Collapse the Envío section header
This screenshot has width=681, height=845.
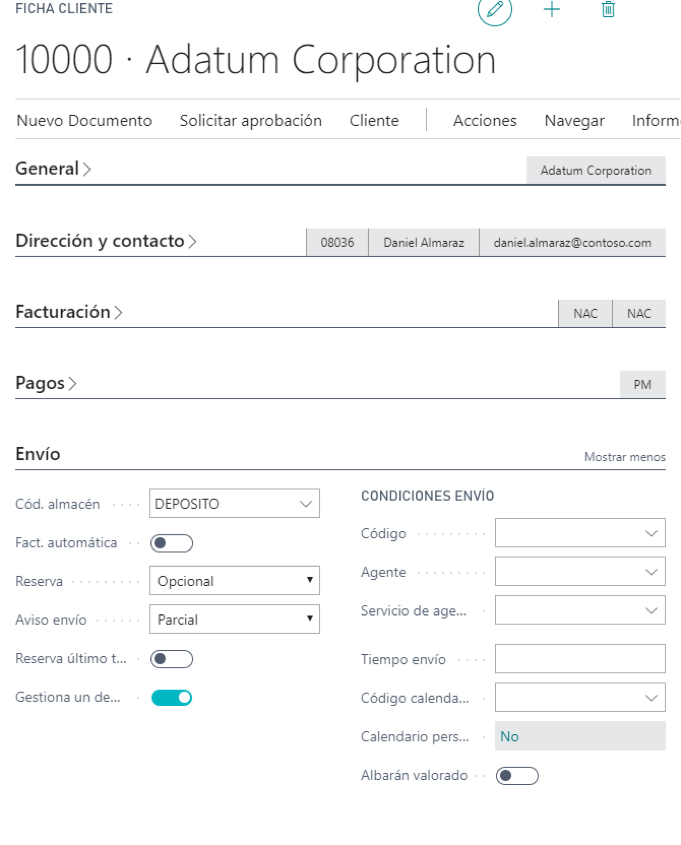pos(38,454)
